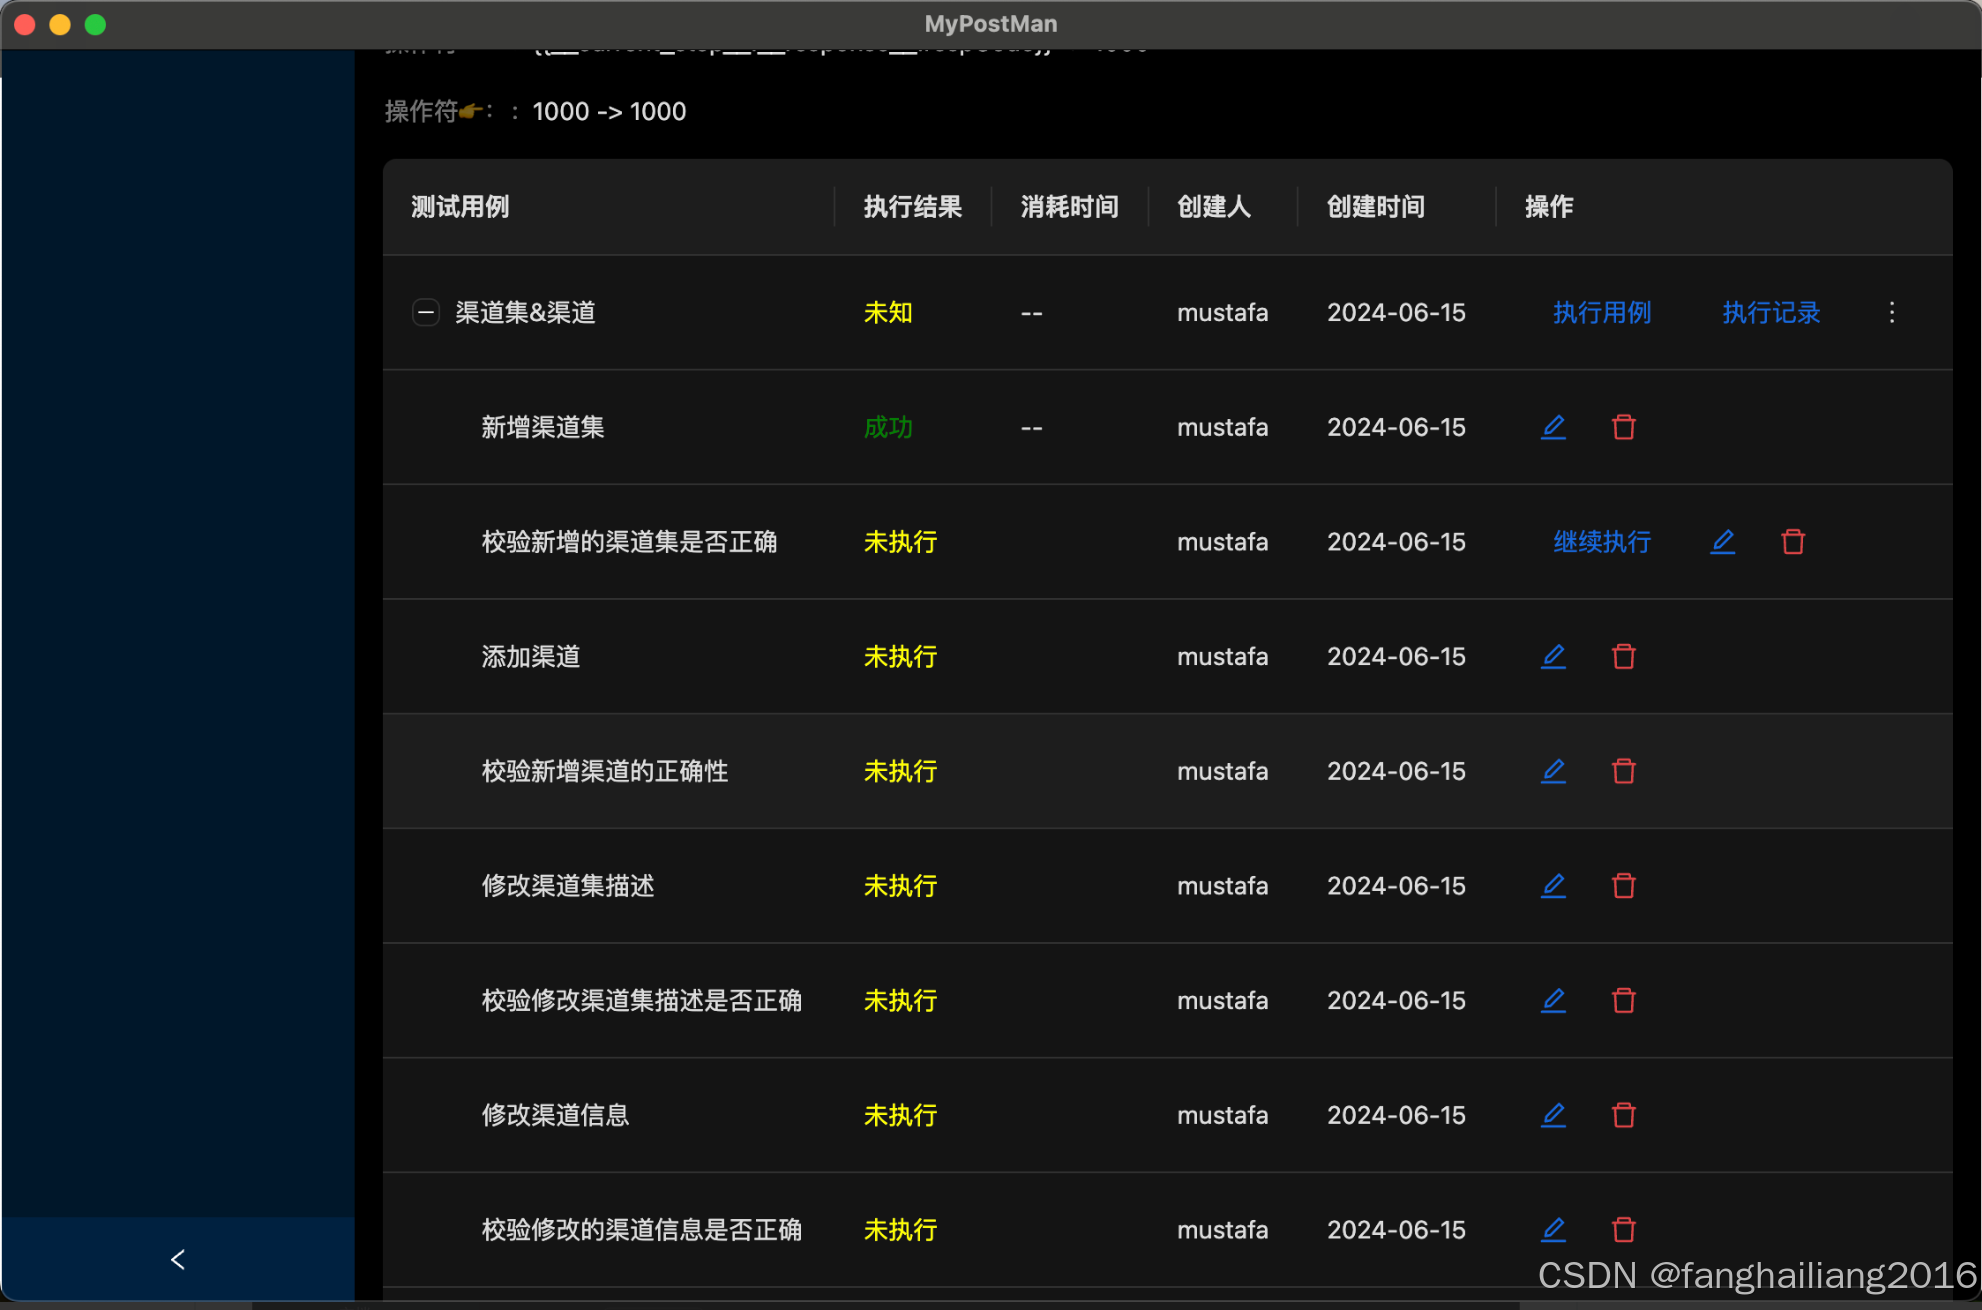Run the suite via the 执行用例 link
Screen dimensions: 1982x1310
click(1601, 312)
